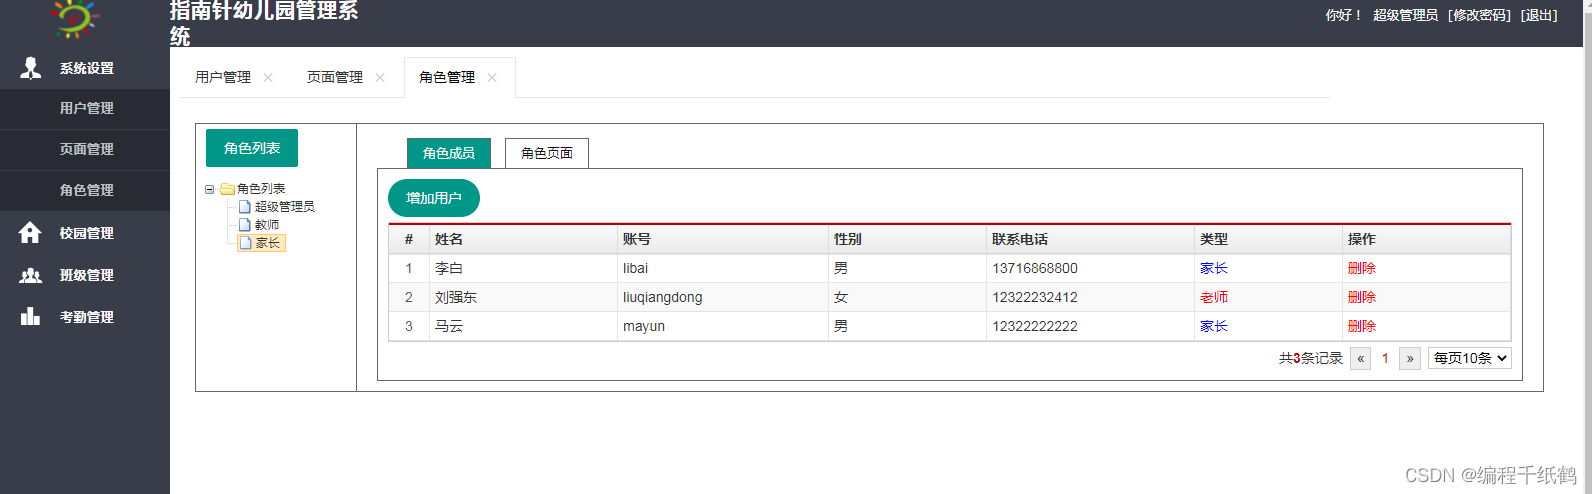Expand the 系统设置 sidebar section
This screenshot has height=494, width=1592.
click(85, 68)
